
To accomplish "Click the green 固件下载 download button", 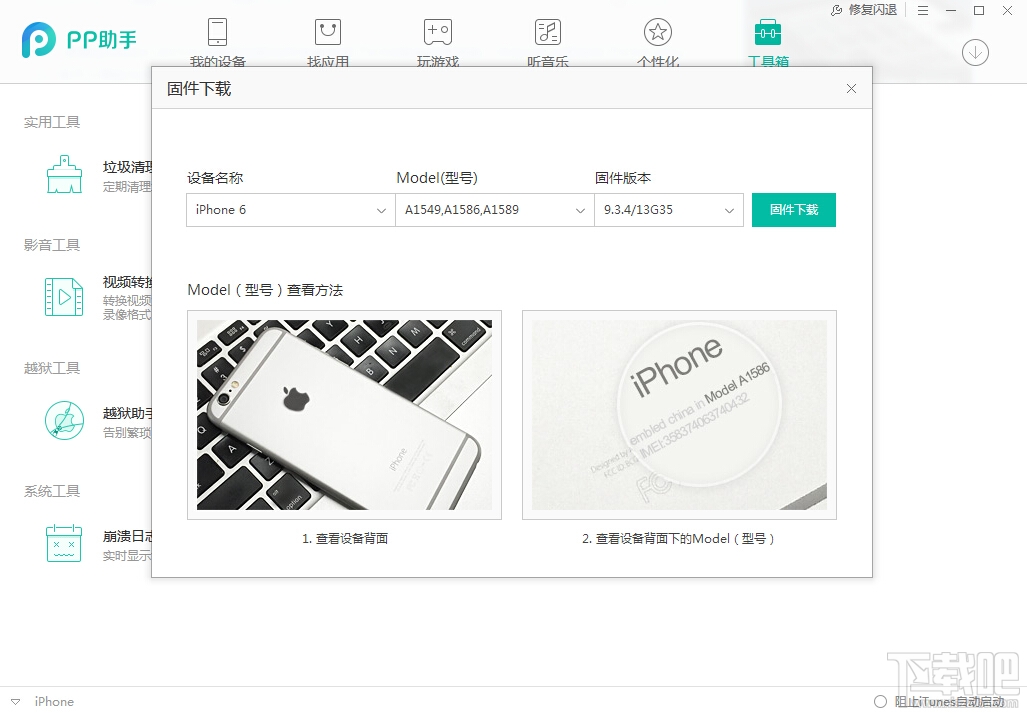I will click(x=793, y=210).
